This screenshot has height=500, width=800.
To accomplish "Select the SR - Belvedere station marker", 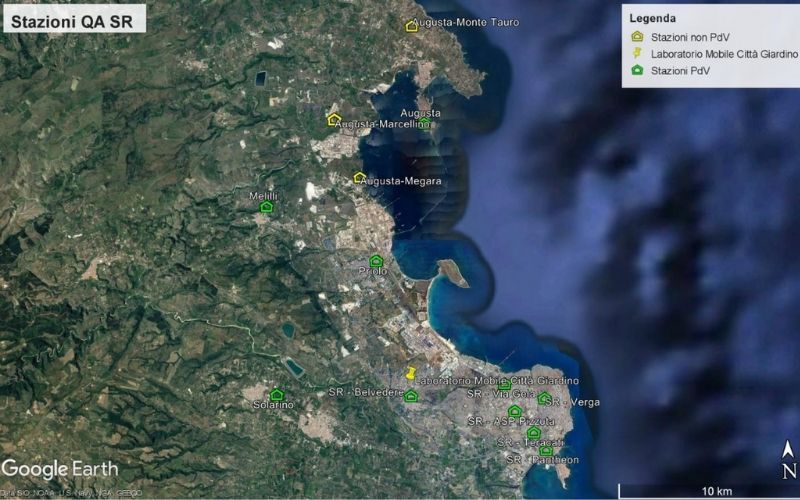I will tap(411, 396).
